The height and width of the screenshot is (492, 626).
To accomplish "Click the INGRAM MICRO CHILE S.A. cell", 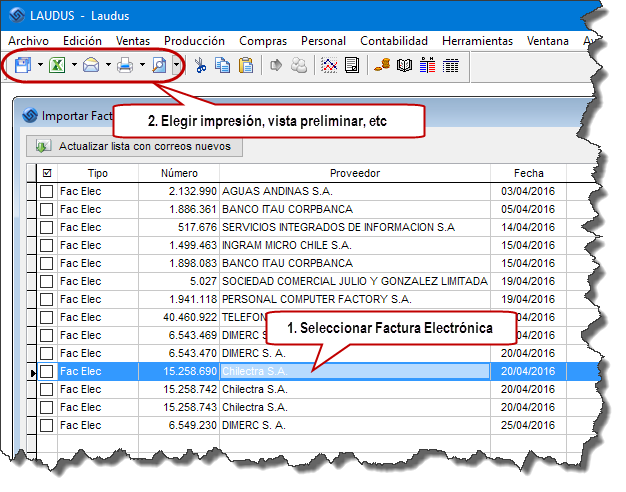I will [x=355, y=245].
